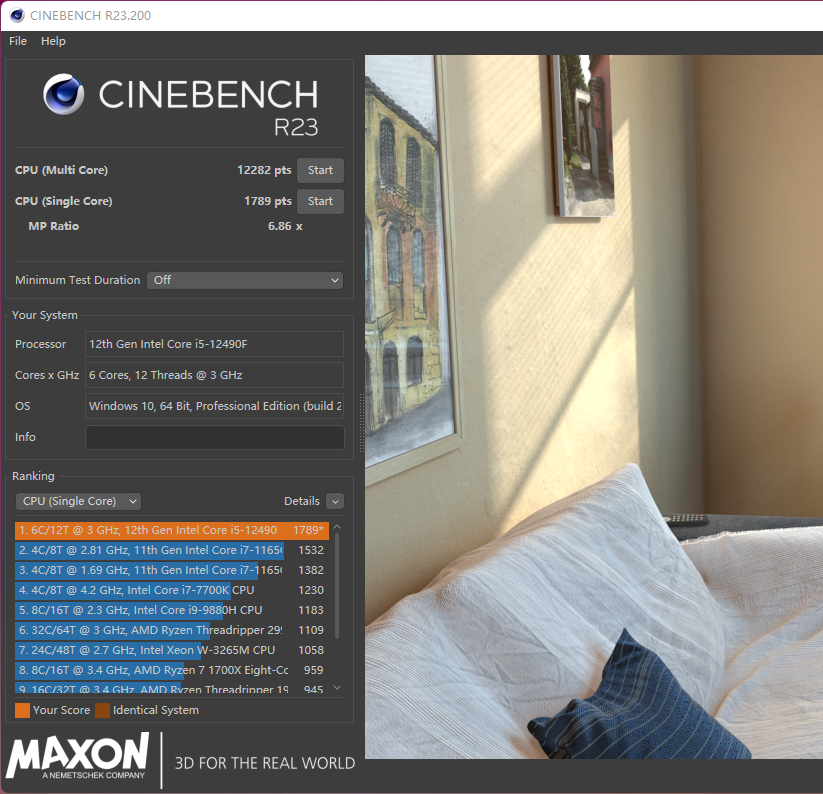Screen dimensions: 823x794
Task: Click the MAXON logo at bottom left
Action: coord(78,756)
